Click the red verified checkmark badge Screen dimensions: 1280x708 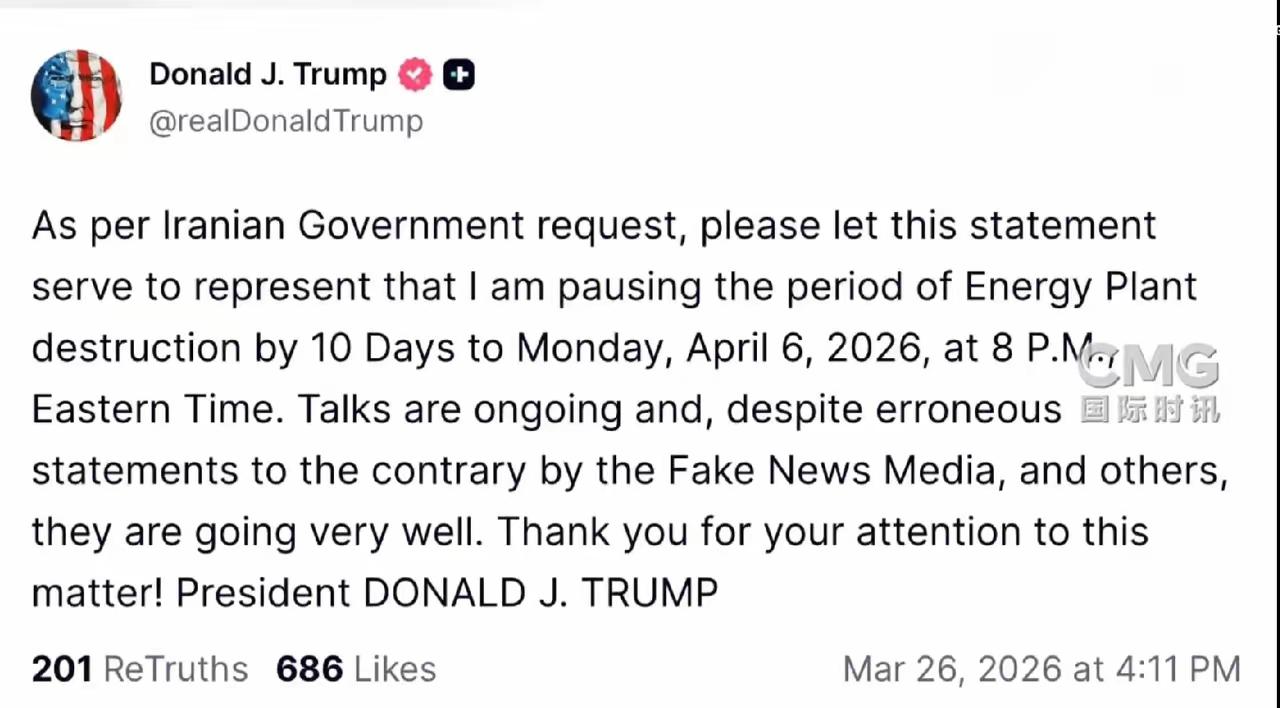tap(415, 75)
